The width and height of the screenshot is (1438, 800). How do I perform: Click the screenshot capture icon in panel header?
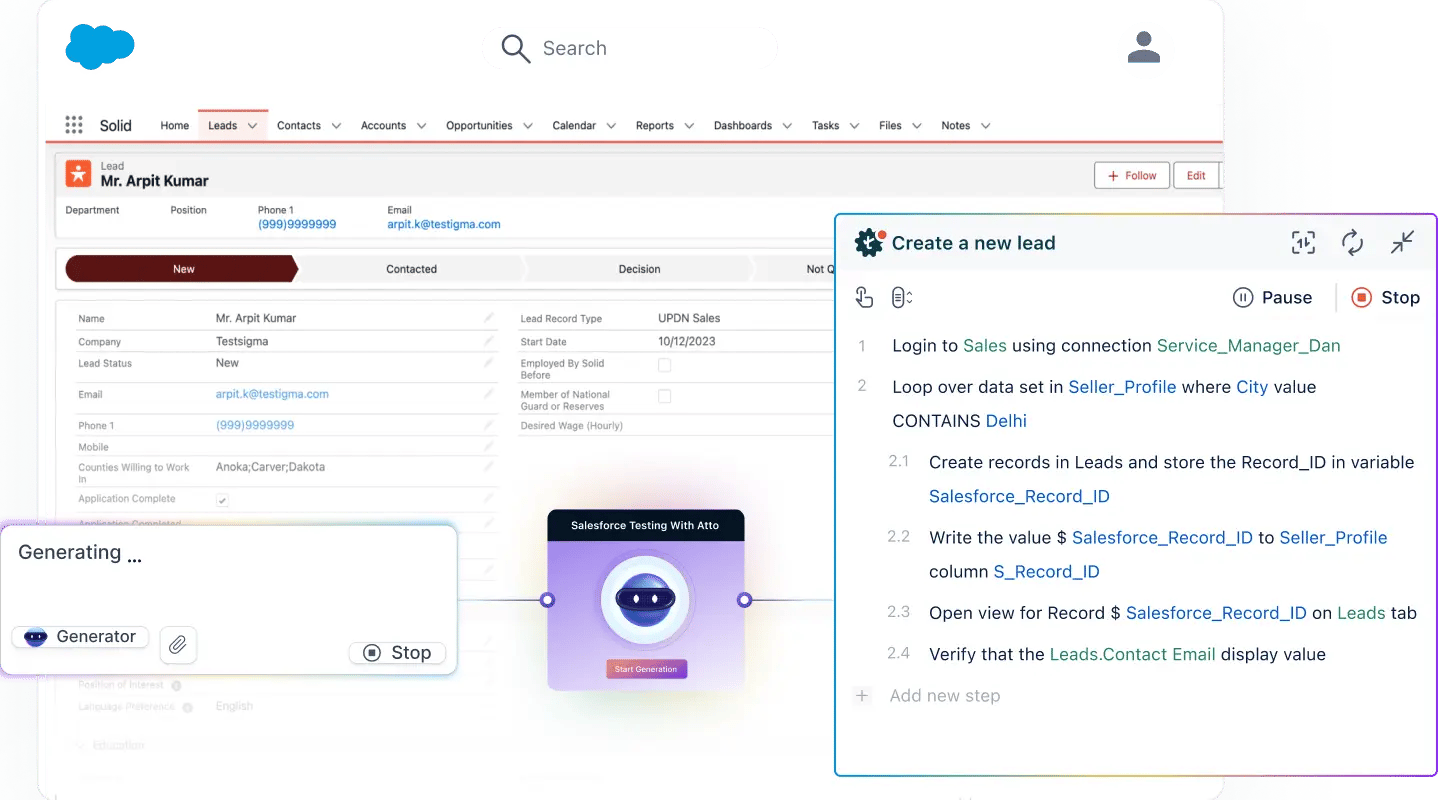point(1303,242)
